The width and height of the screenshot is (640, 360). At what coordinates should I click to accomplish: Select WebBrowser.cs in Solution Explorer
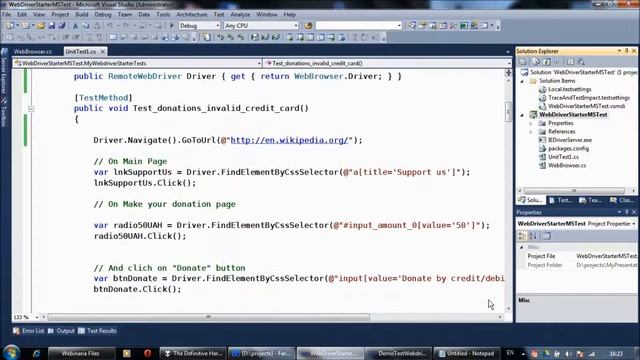pos(567,165)
